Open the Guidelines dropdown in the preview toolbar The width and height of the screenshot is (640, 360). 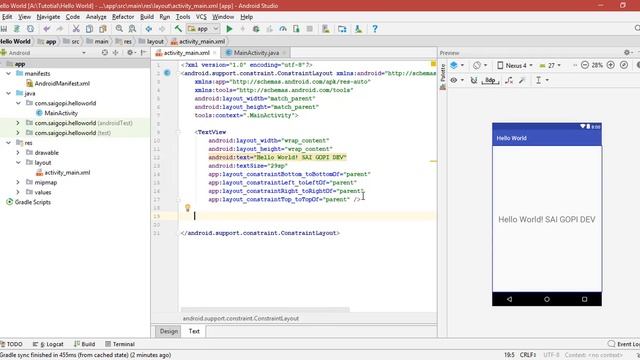[542, 80]
